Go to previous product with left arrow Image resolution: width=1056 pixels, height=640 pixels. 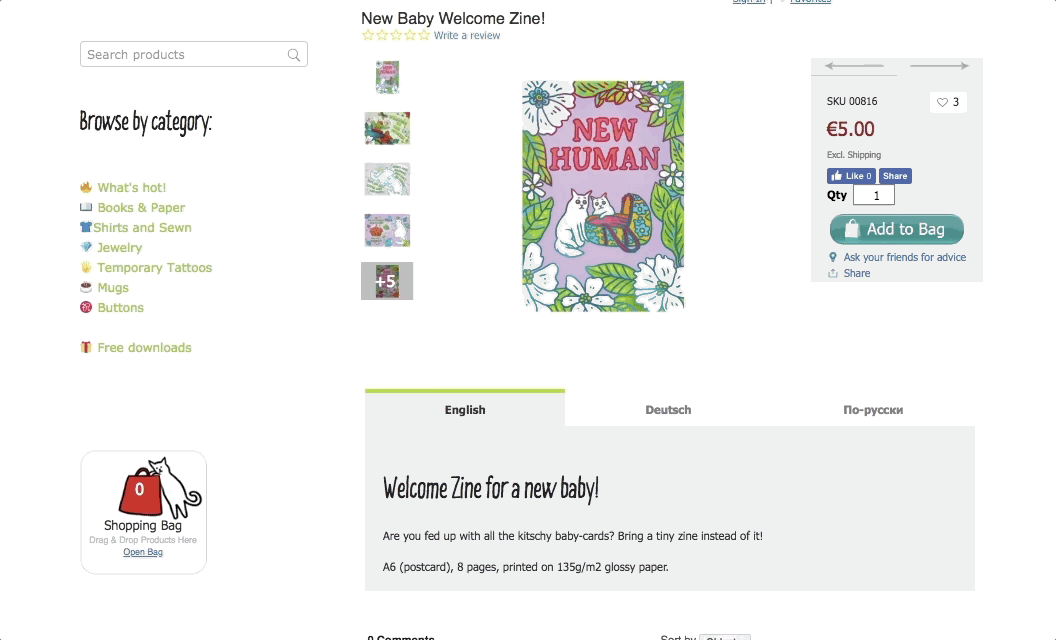click(x=854, y=66)
